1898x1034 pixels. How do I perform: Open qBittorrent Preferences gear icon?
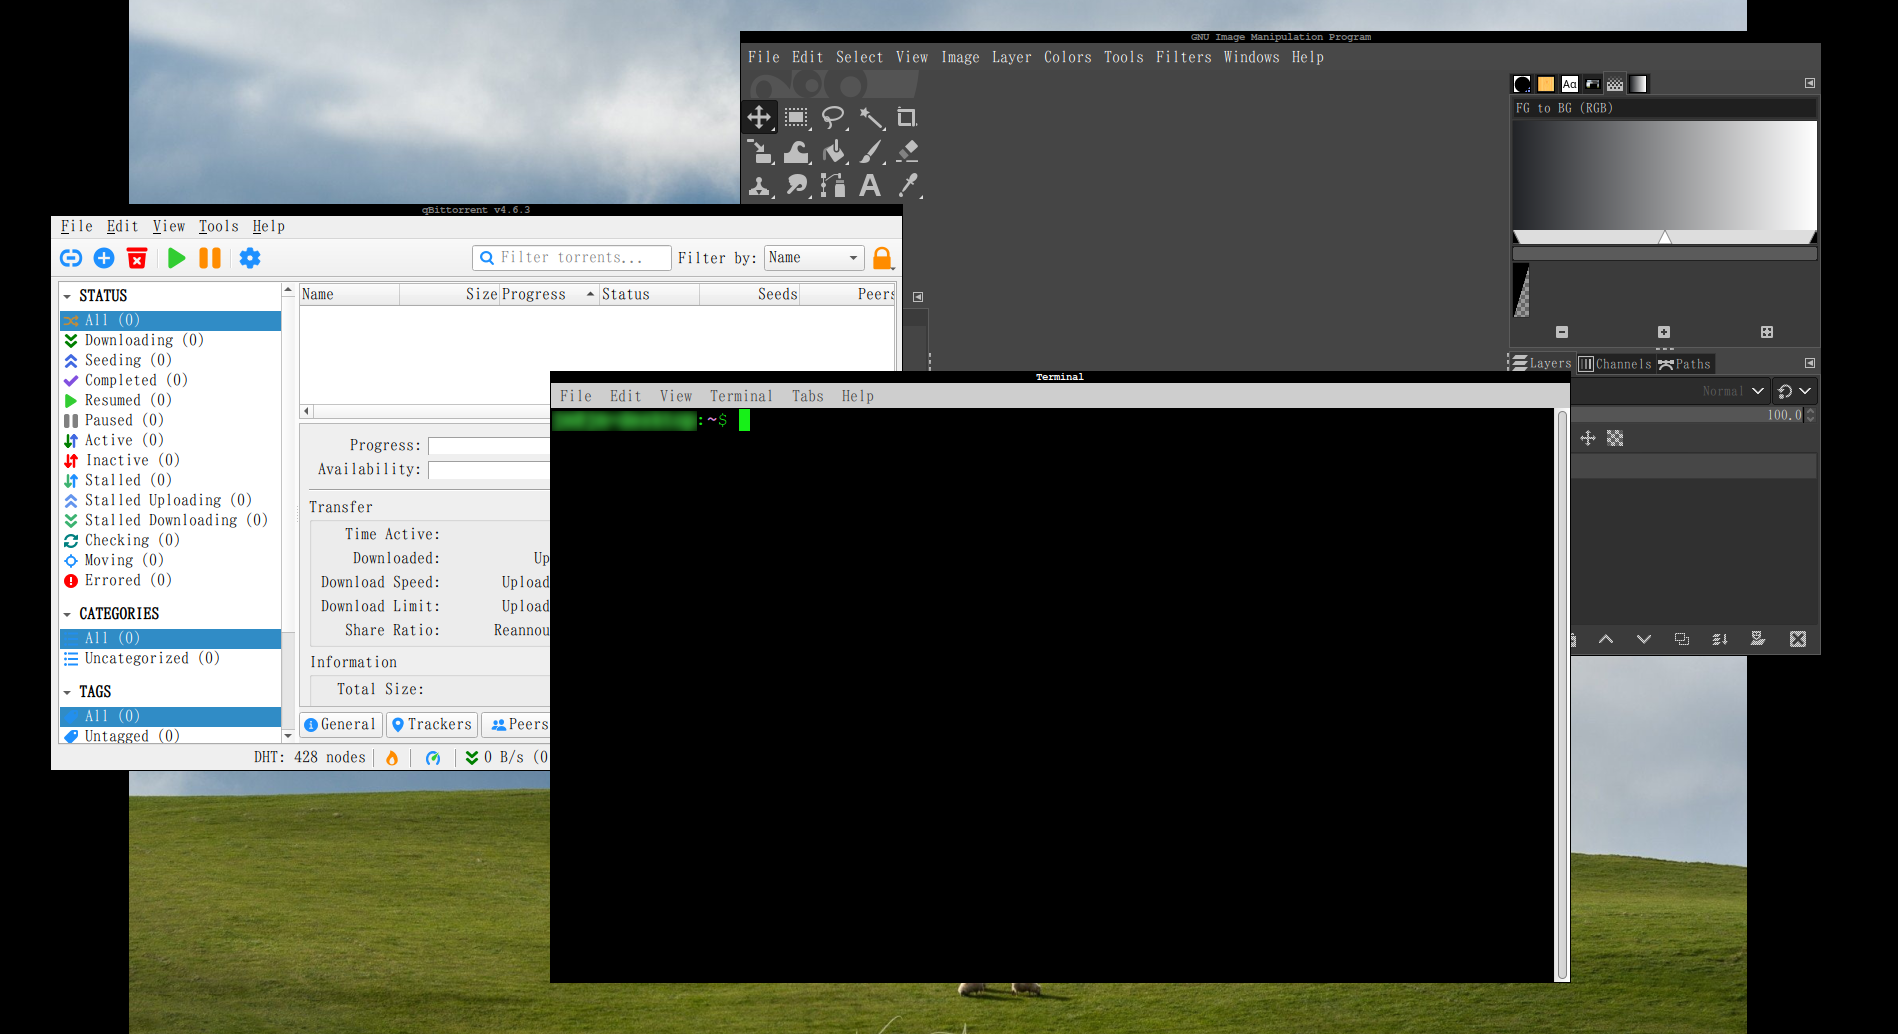(x=250, y=258)
